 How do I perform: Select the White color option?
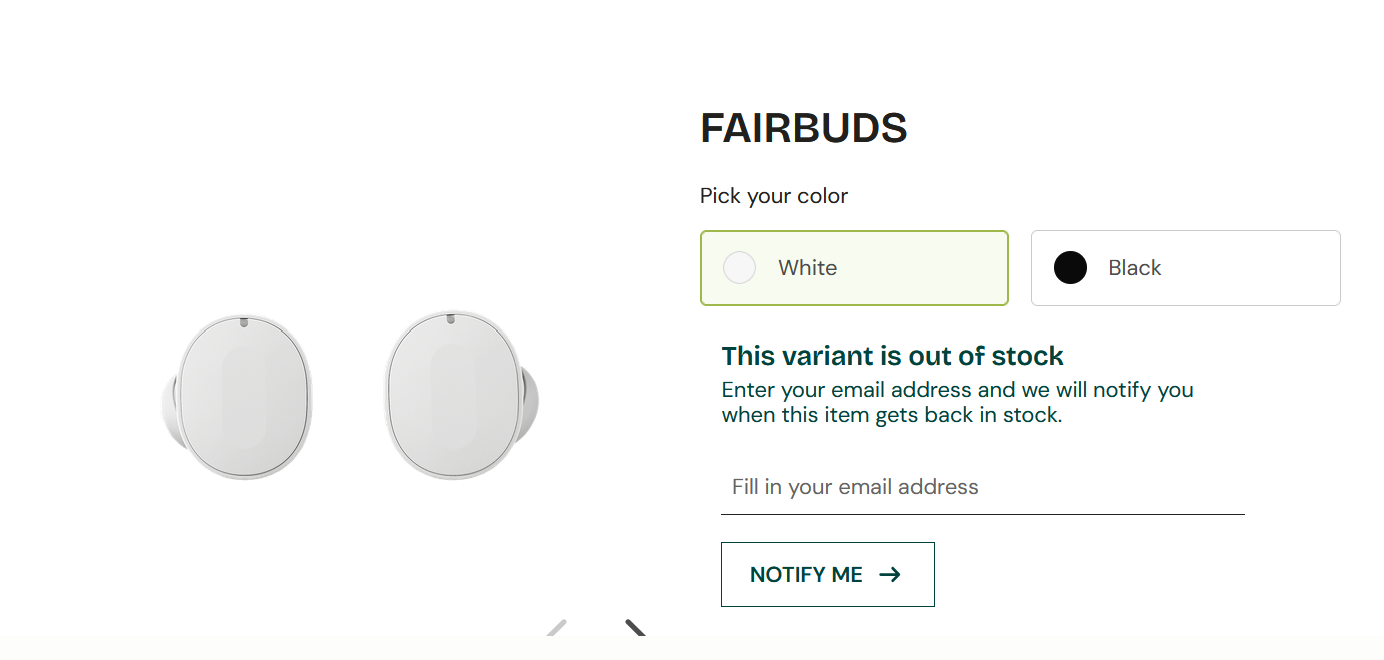pyautogui.click(x=853, y=268)
